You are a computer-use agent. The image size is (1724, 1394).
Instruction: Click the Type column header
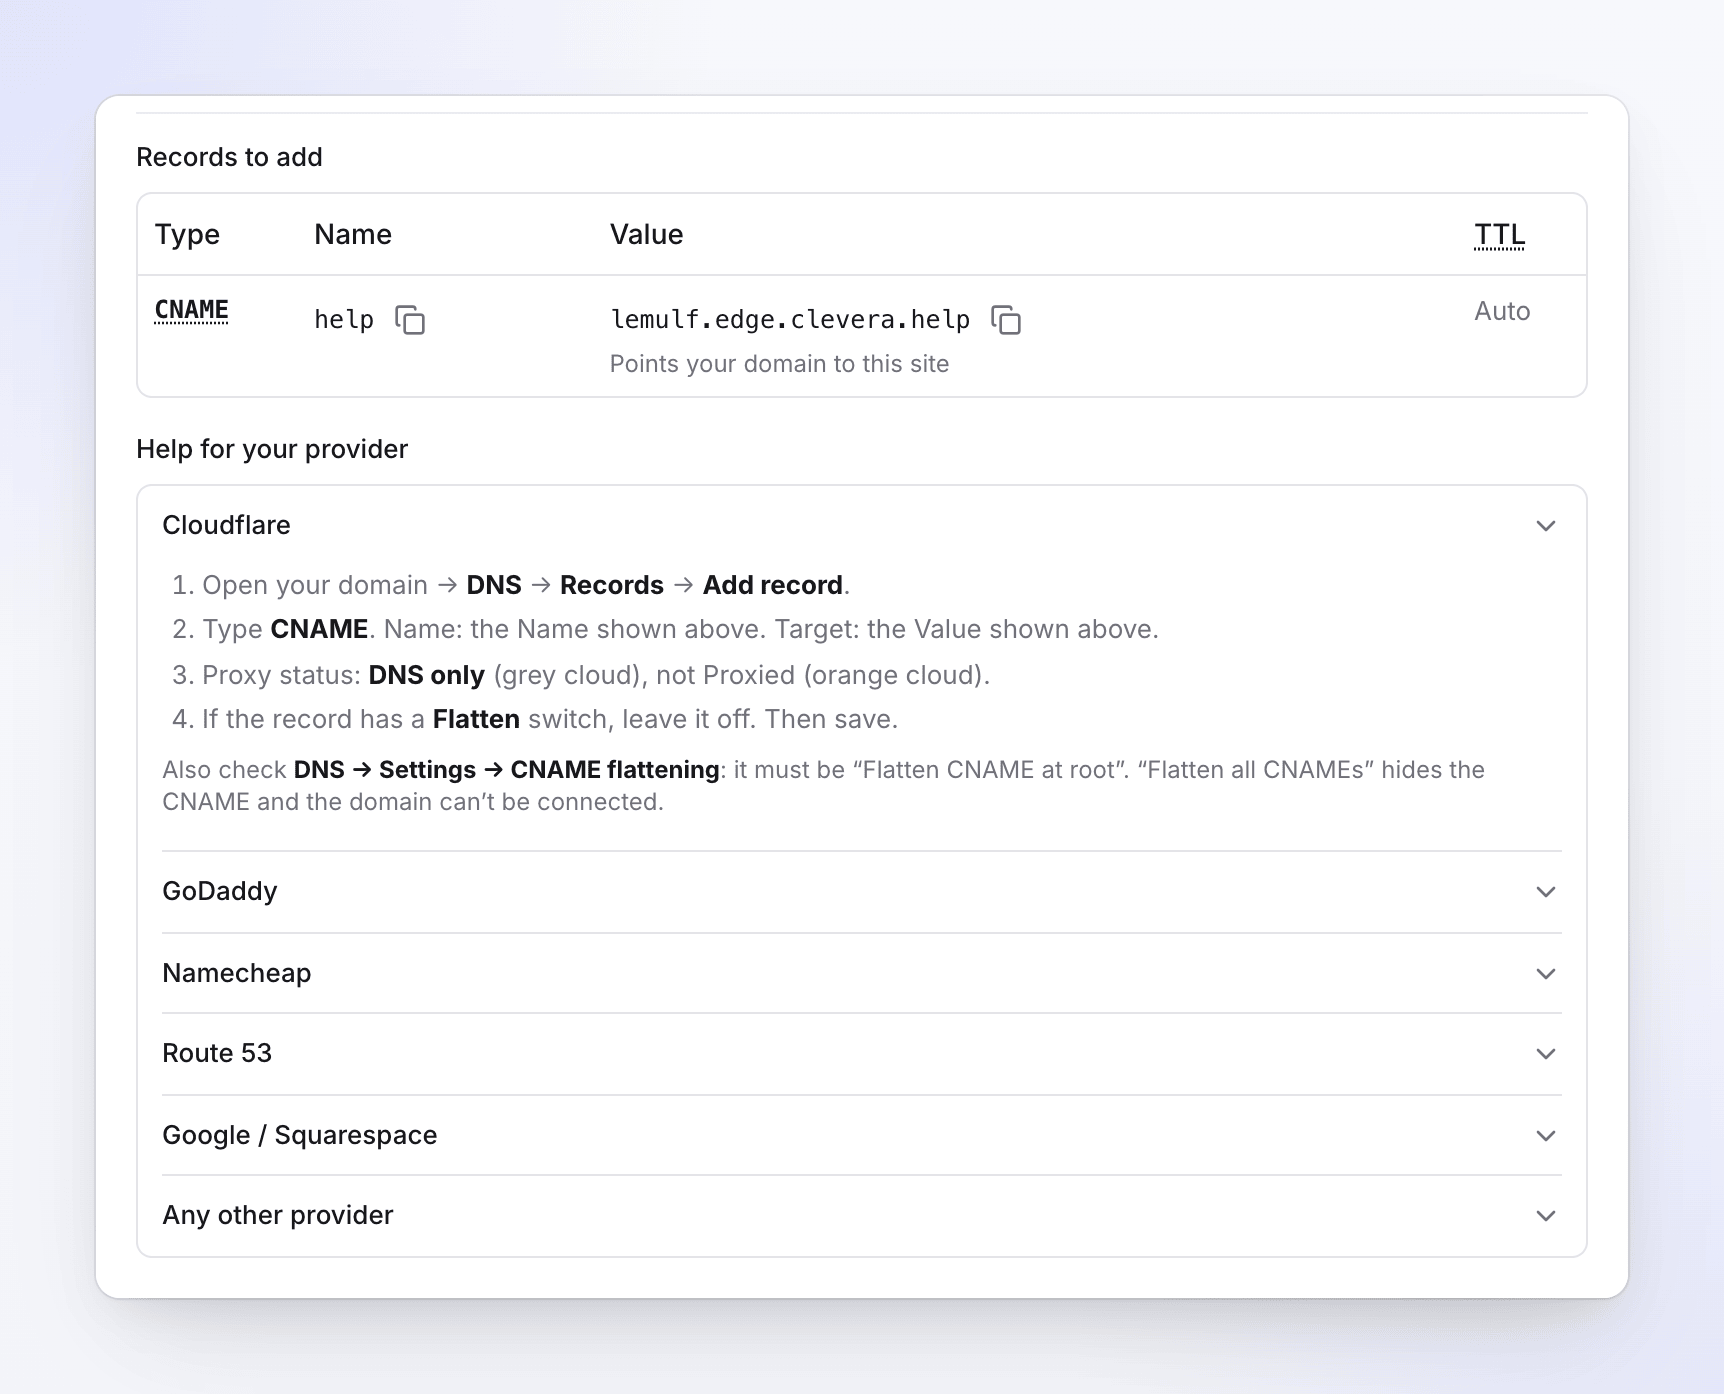[187, 235]
